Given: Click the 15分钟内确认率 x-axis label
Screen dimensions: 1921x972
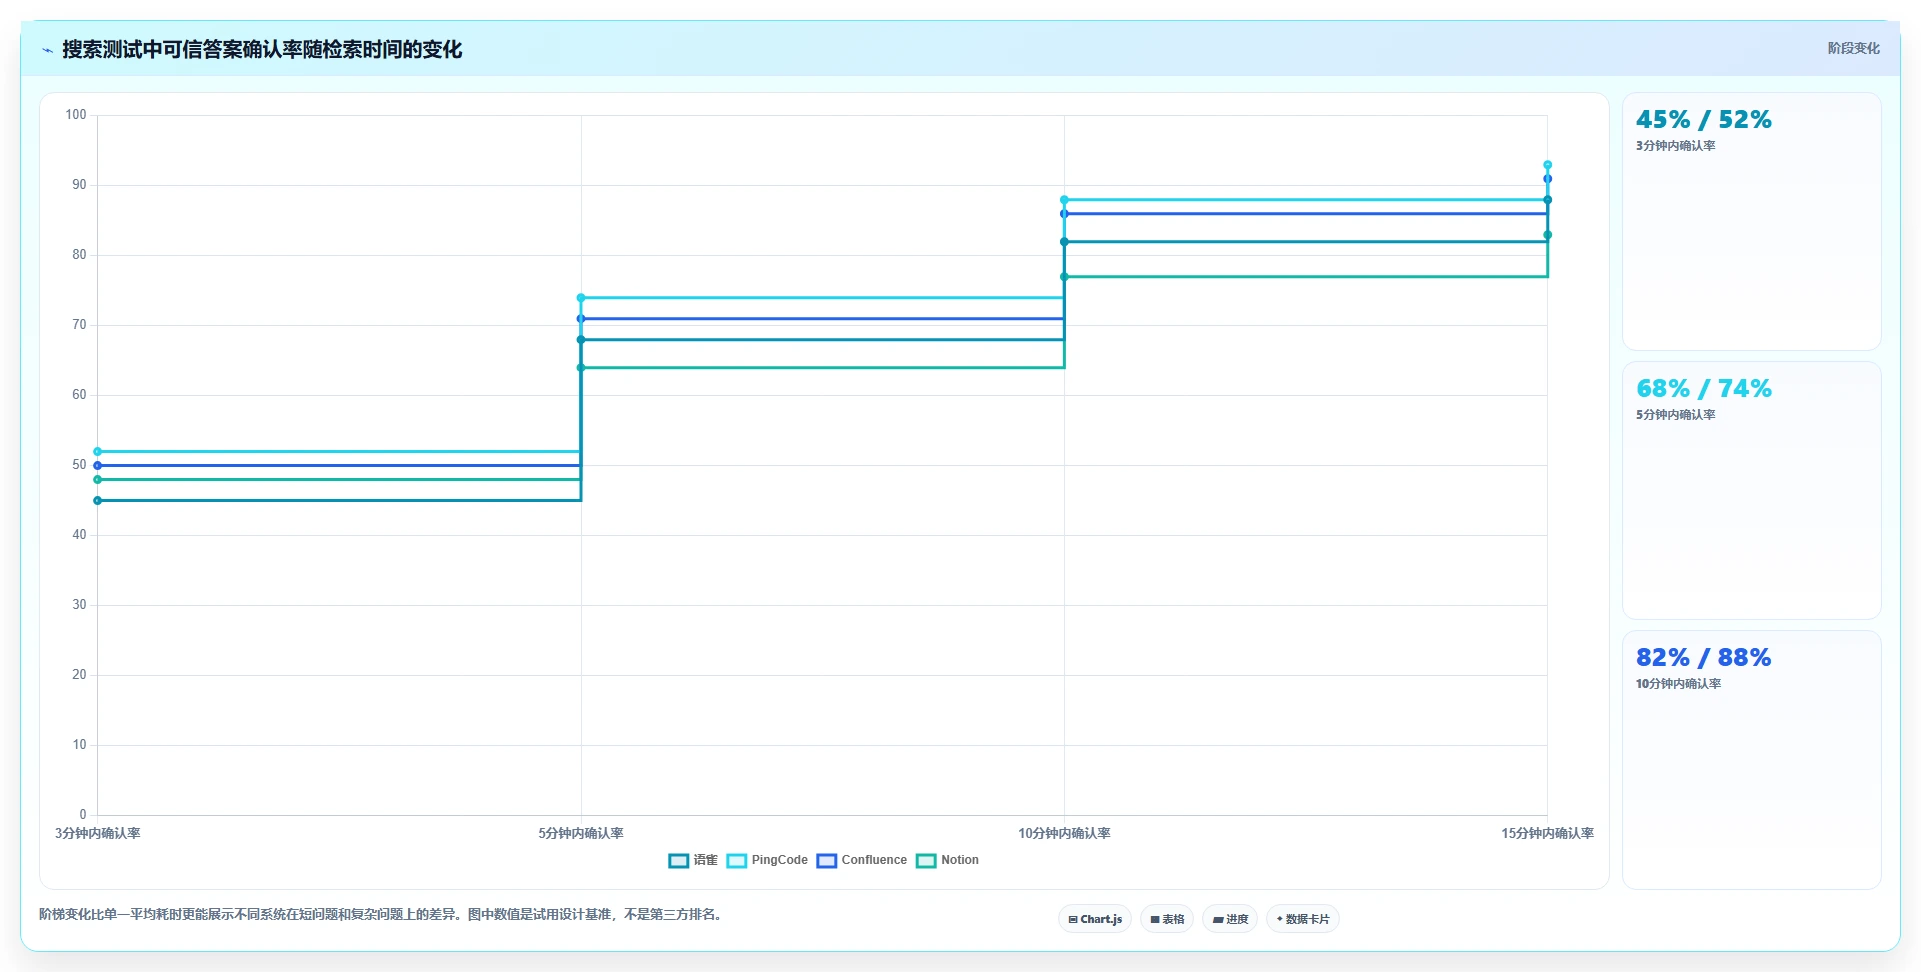Looking at the screenshot, I should (x=1547, y=833).
